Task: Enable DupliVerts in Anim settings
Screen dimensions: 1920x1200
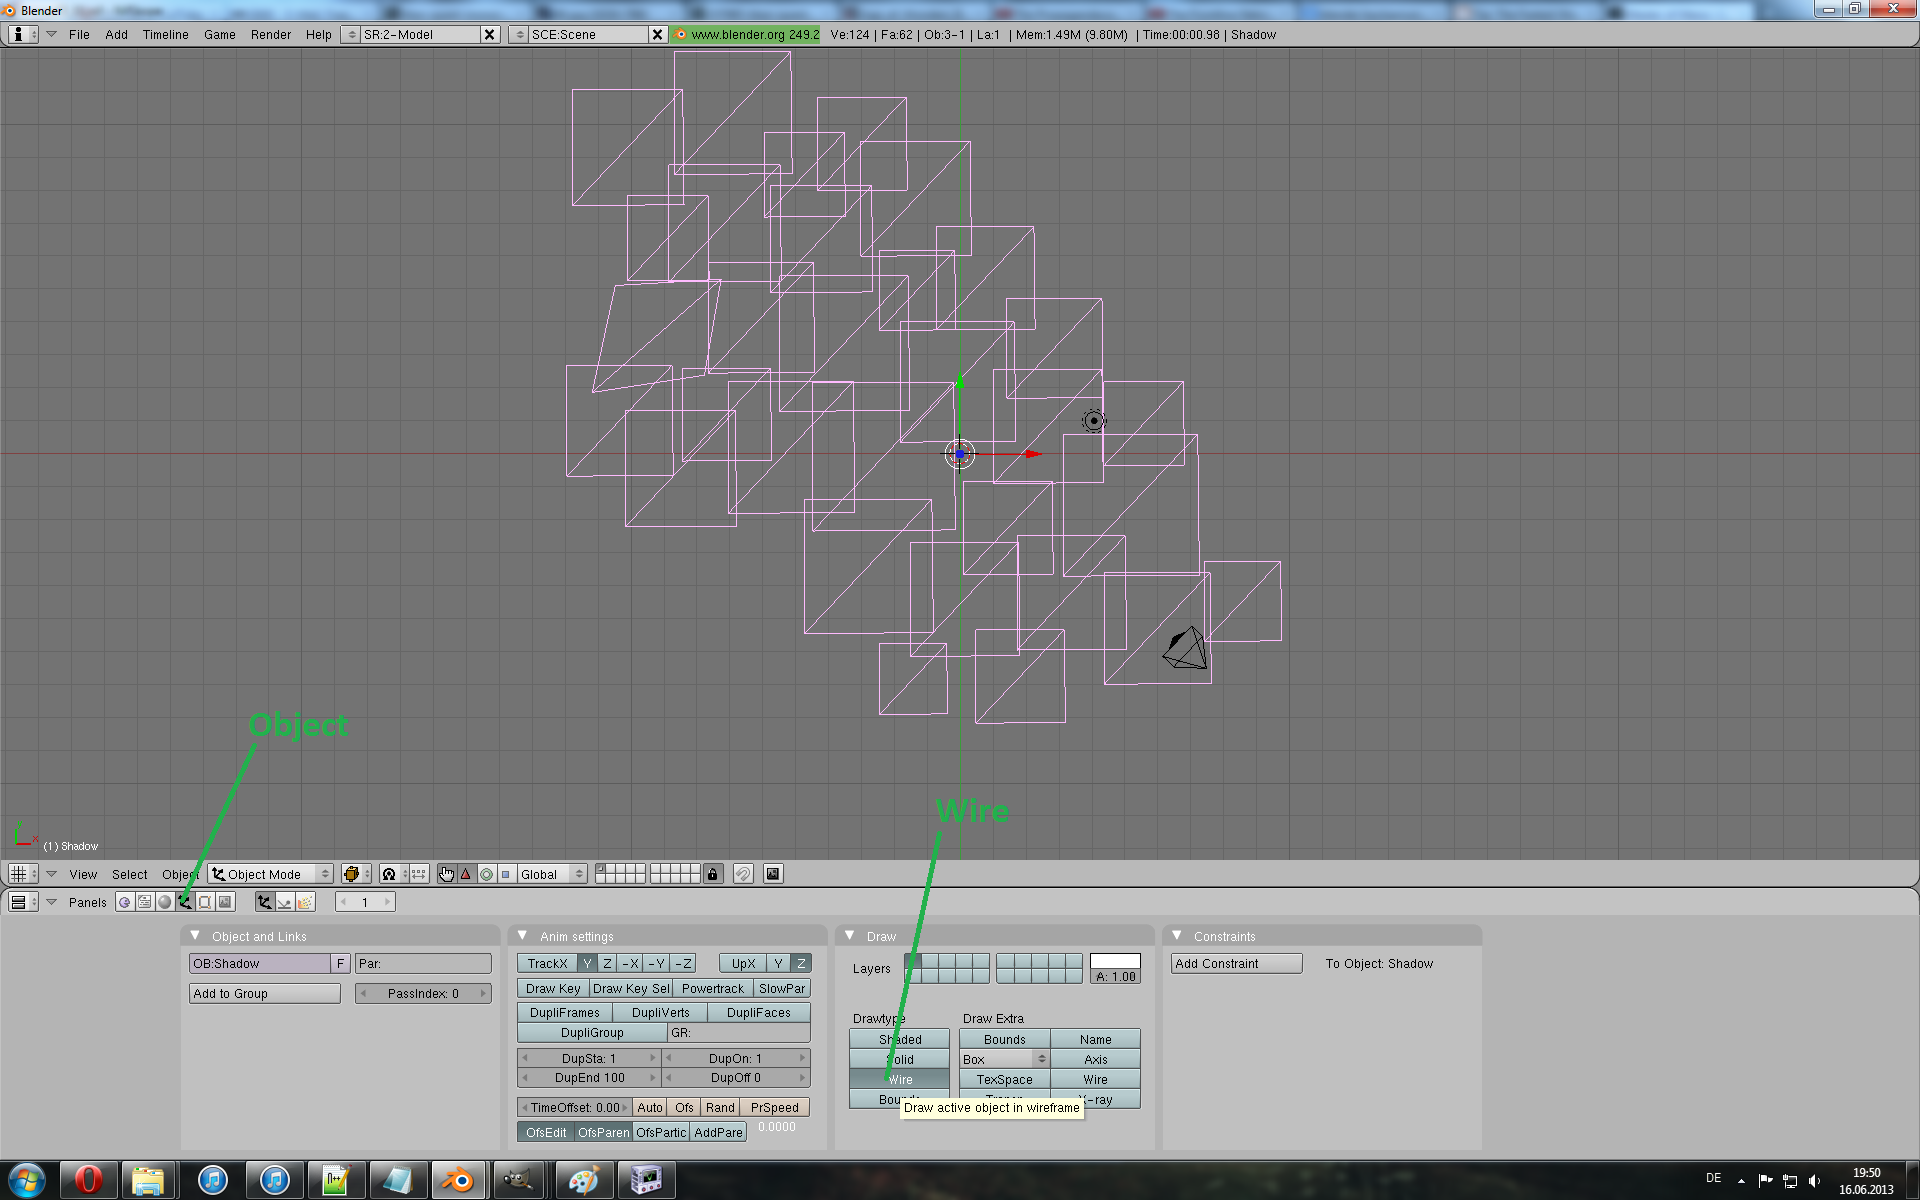Action: point(660,1012)
